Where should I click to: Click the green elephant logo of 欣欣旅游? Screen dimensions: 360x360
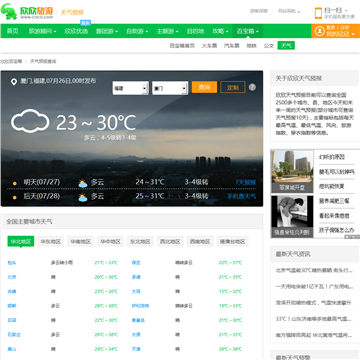(9, 12)
